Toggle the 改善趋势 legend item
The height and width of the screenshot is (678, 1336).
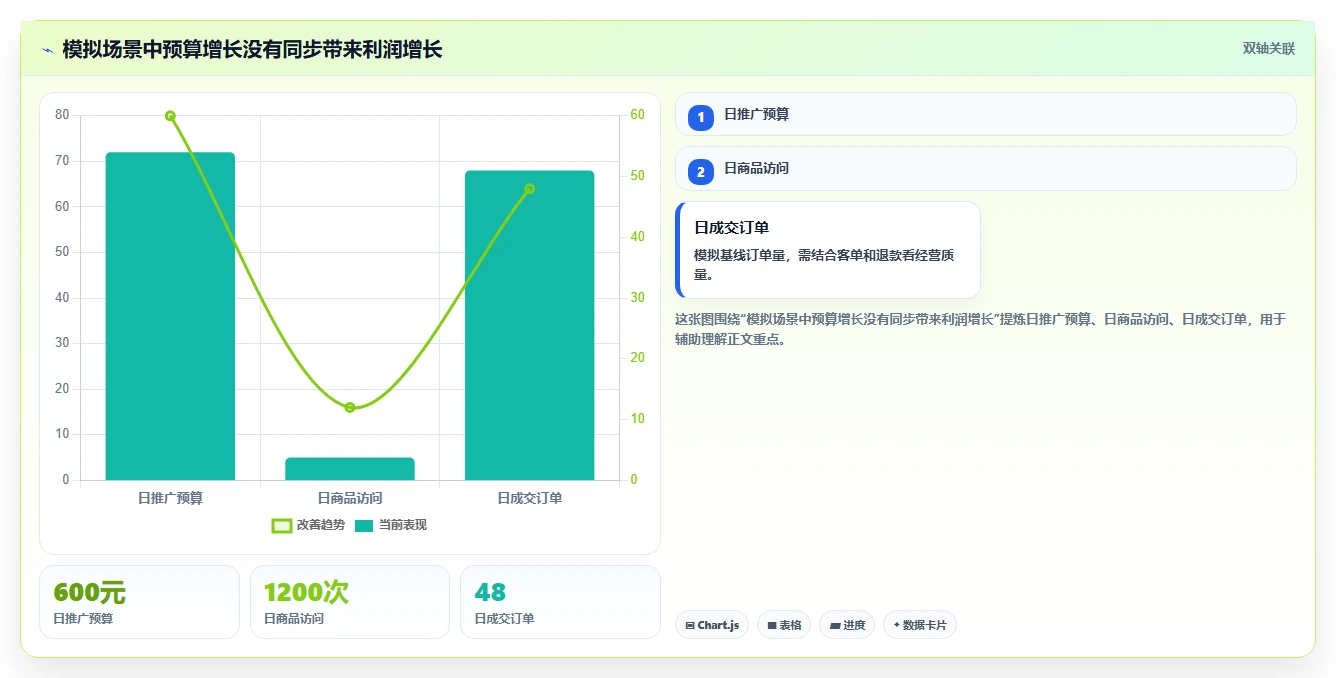point(308,525)
